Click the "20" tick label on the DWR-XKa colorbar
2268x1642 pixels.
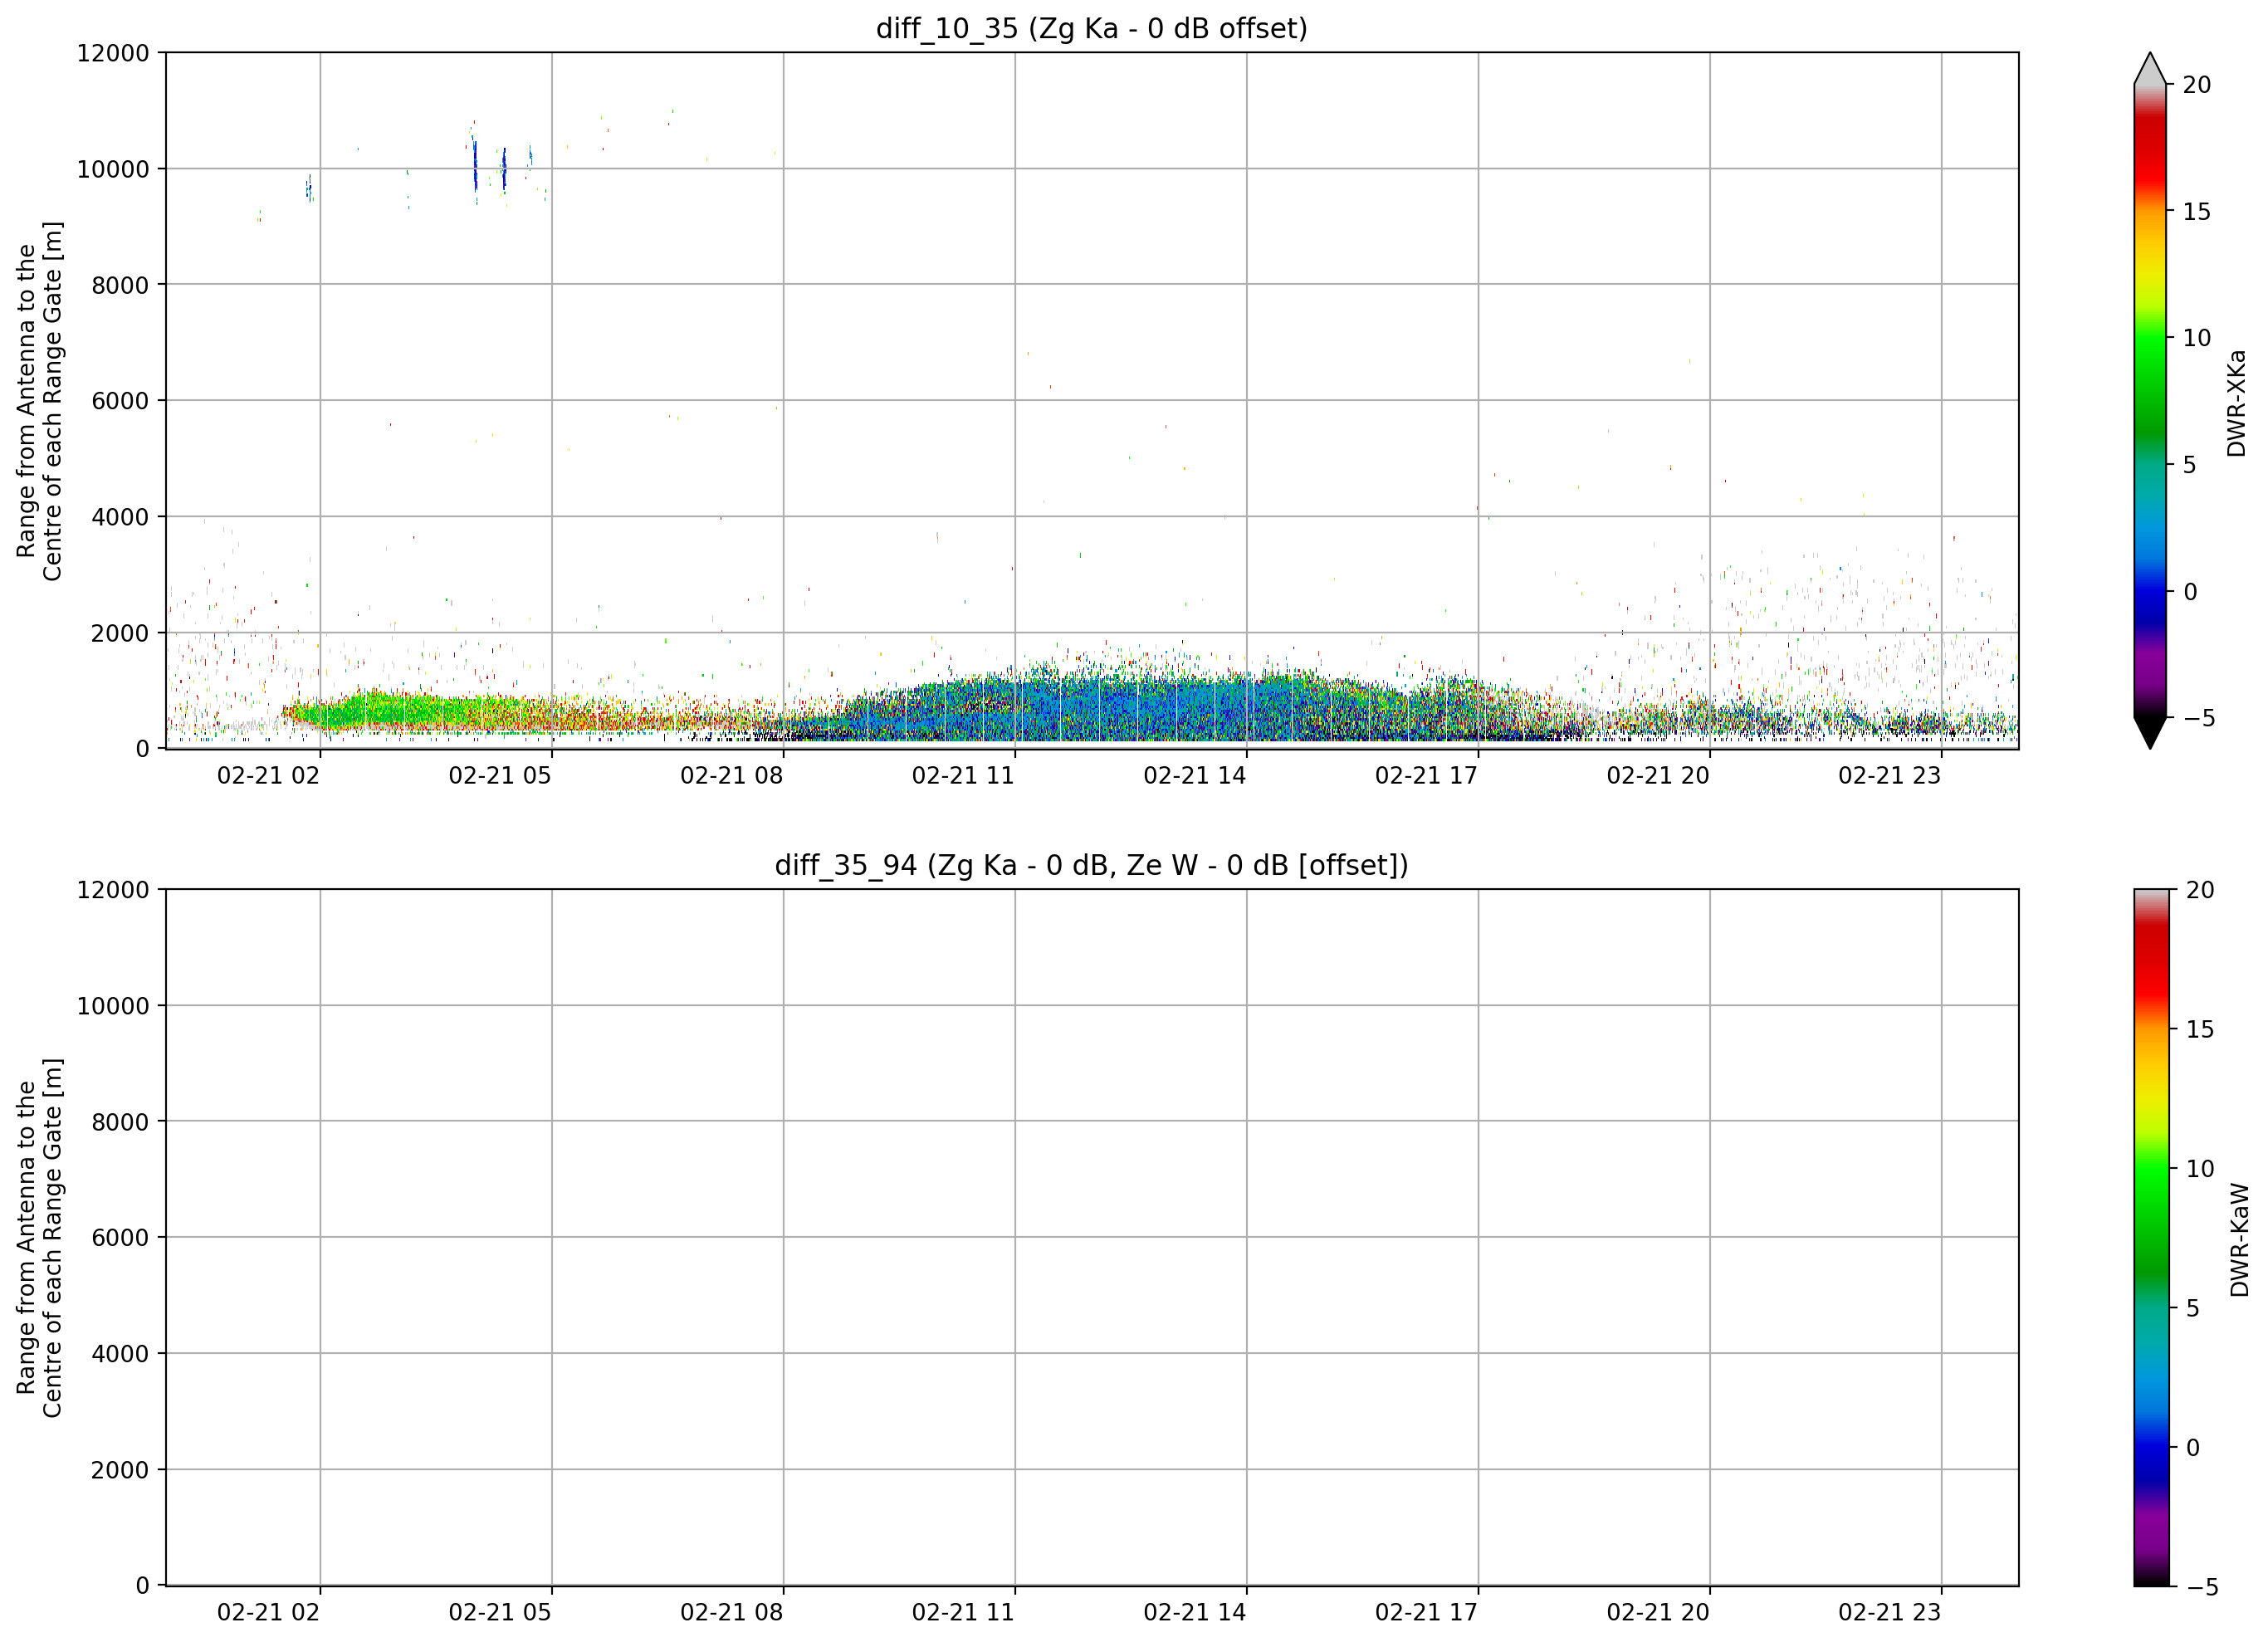pyautogui.click(x=2197, y=85)
